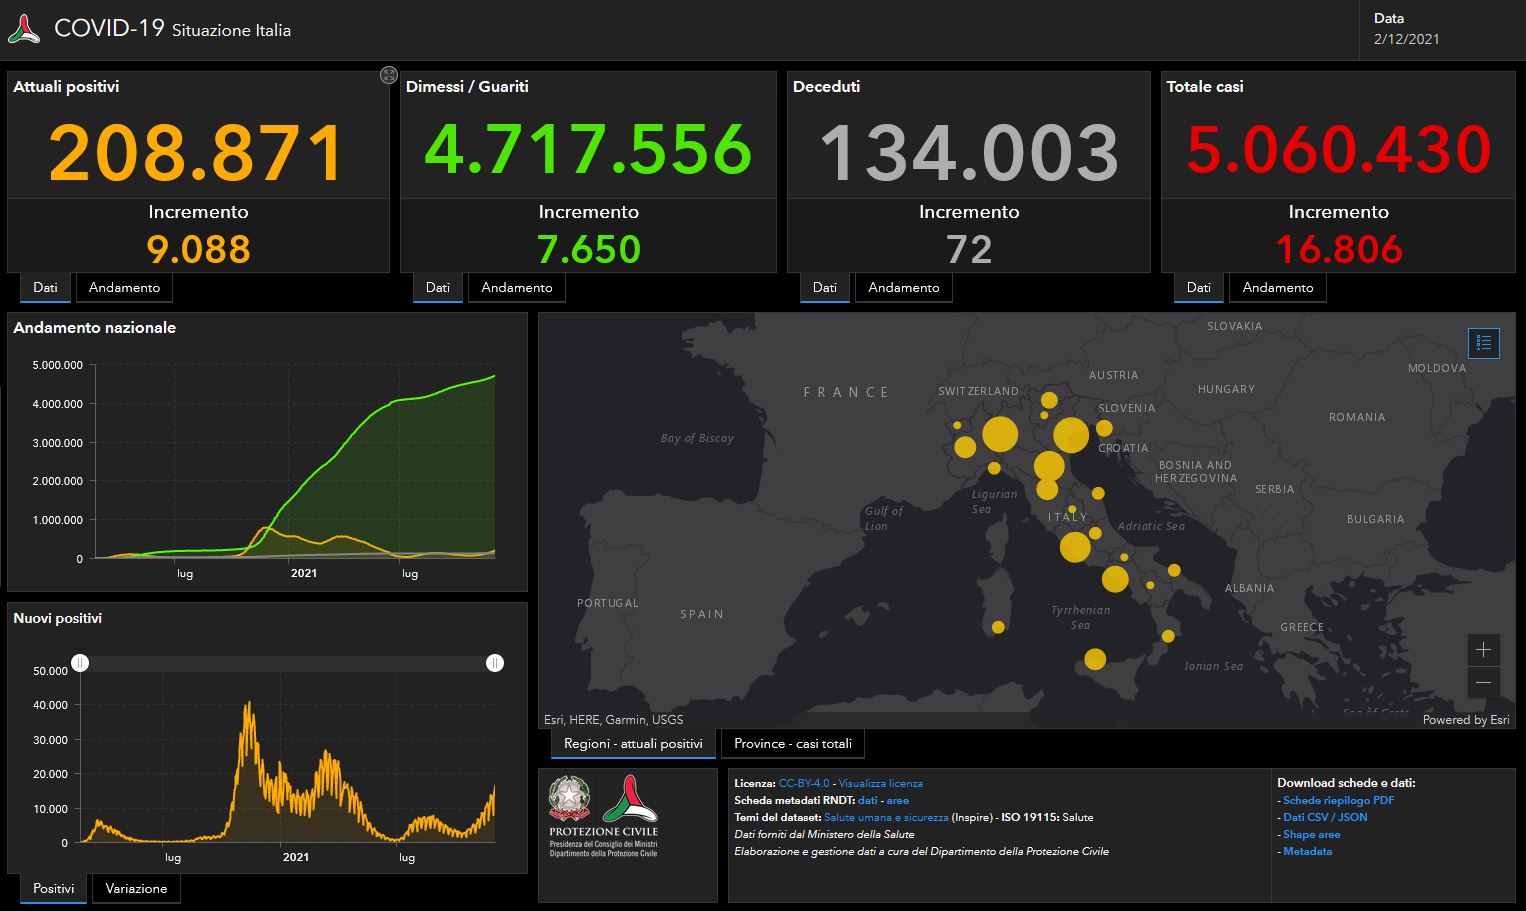Viewport: 1526px width, 911px height.
Task: Download Dati CSV / JSON
Action: (x=1325, y=817)
